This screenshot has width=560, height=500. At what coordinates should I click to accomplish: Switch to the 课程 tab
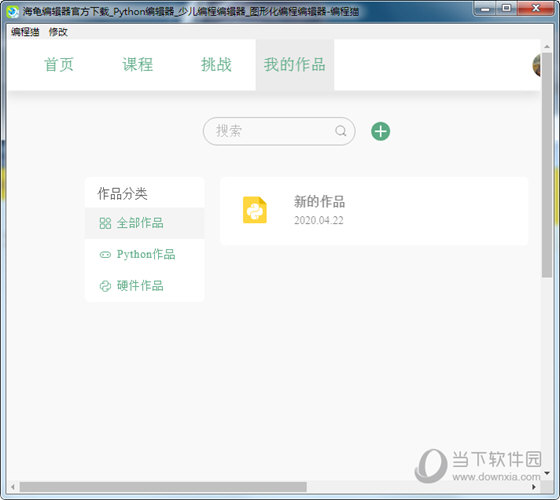tap(138, 65)
